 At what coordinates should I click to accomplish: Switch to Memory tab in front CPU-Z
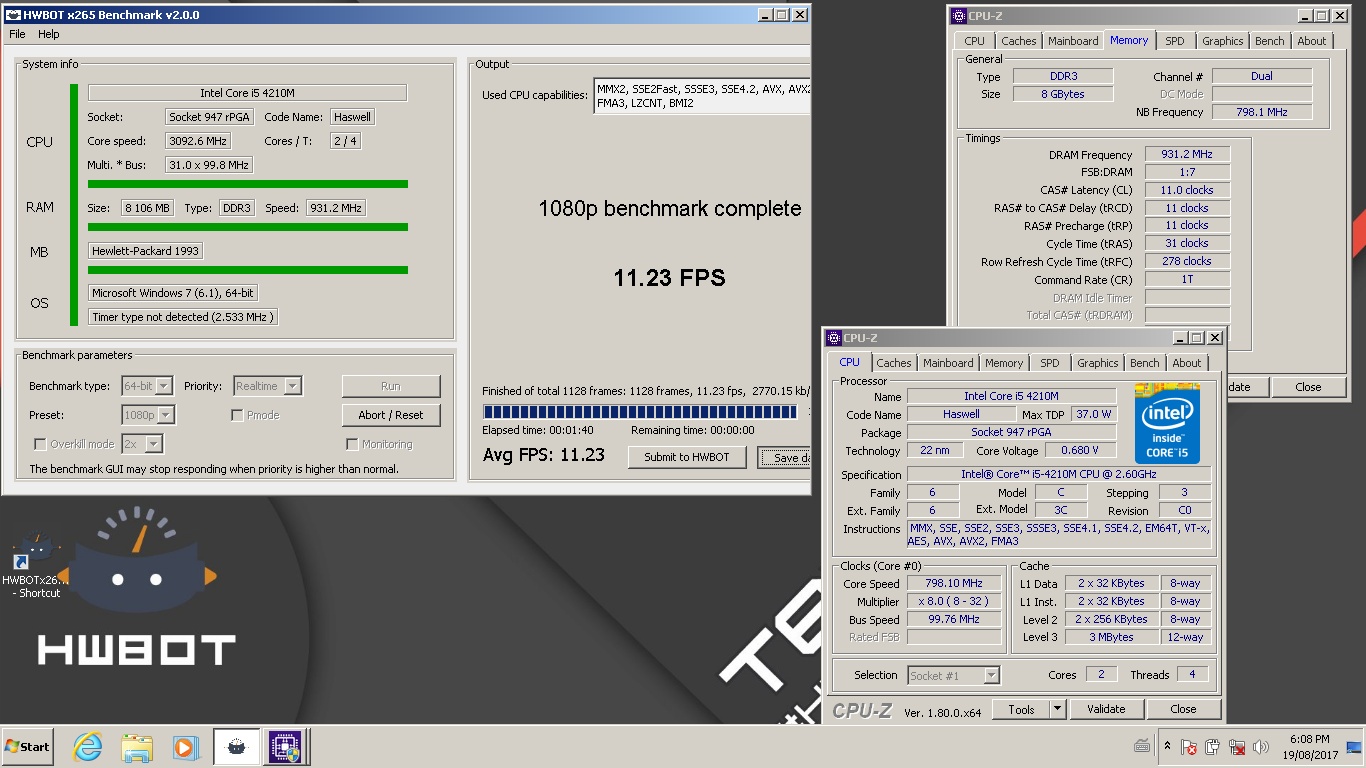[x=1004, y=363]
